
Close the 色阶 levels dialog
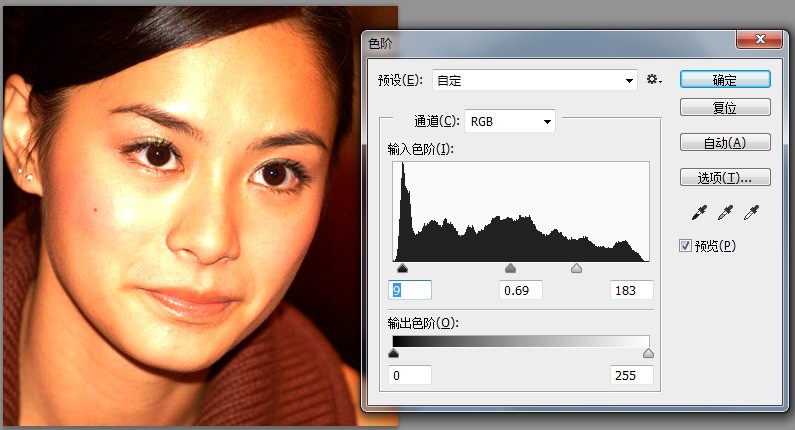click(758, 40)
